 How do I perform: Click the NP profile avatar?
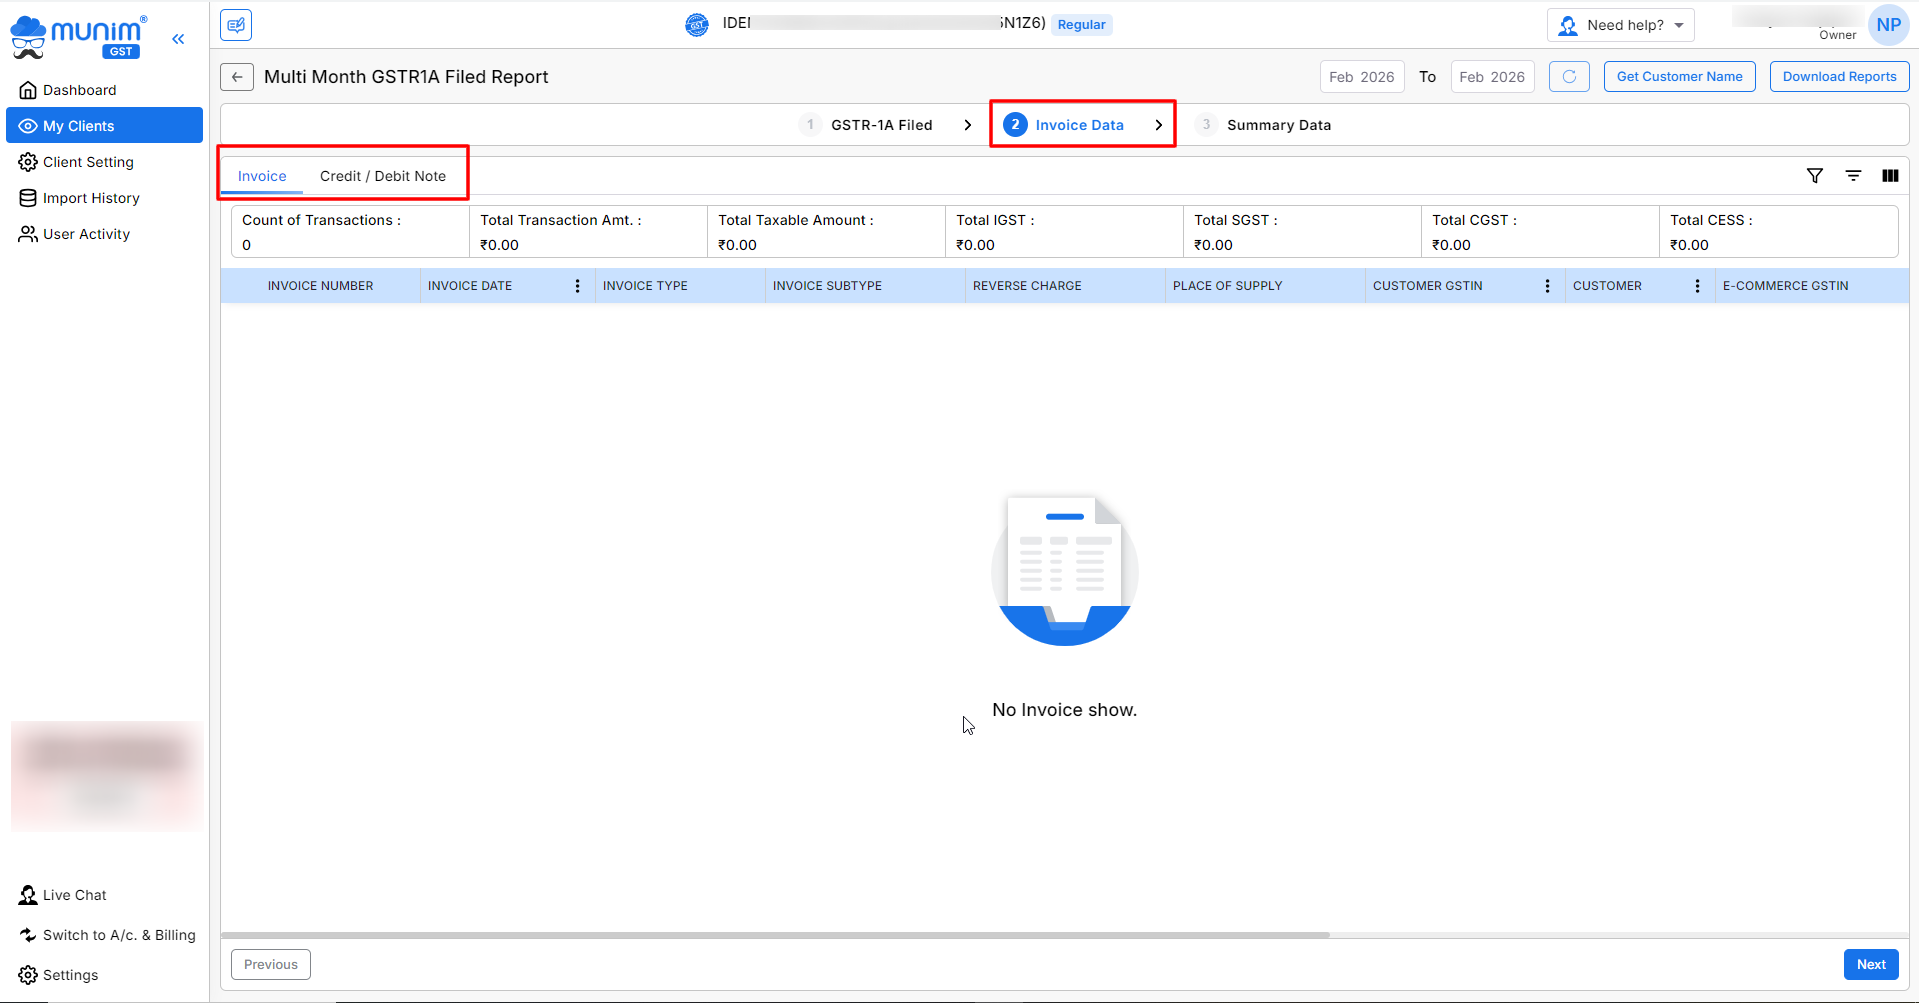1888,25
